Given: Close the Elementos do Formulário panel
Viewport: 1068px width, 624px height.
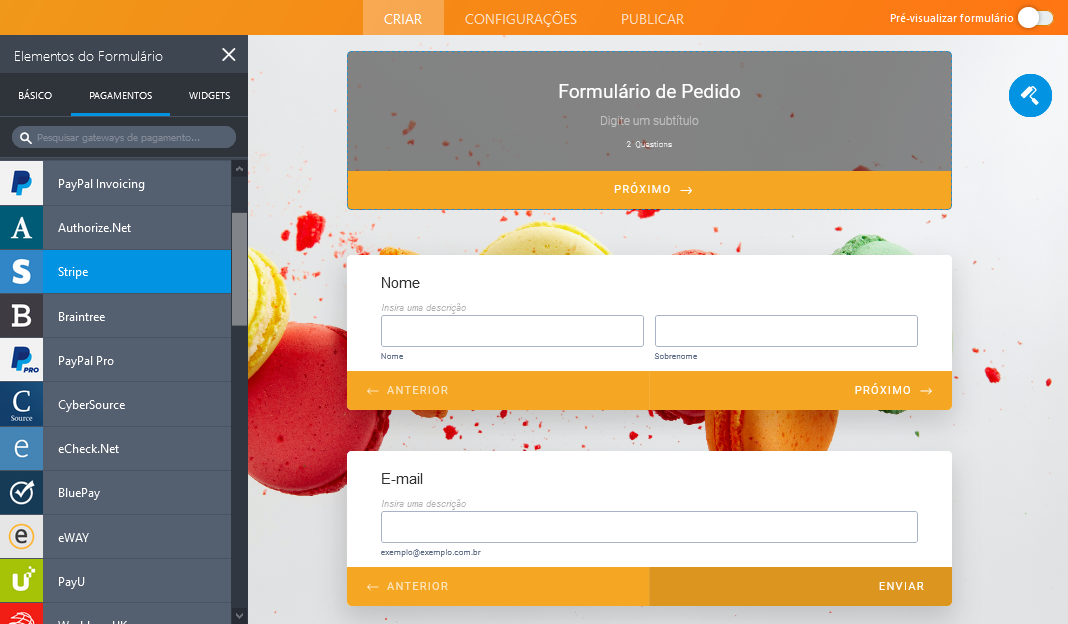Looking at the screenshot, I should 229,54.
